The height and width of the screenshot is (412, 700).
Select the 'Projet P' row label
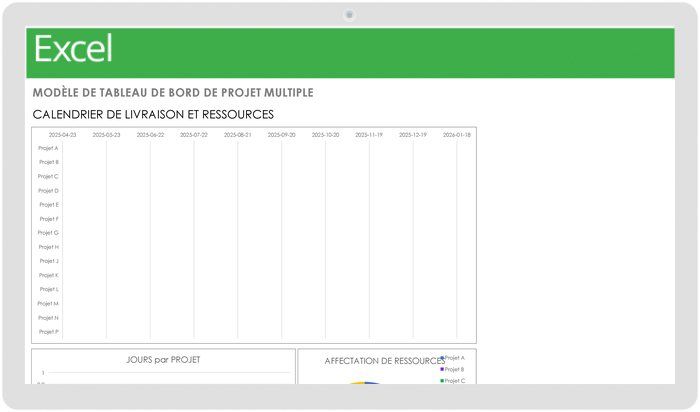pyautogui.click(x=49, y=332)
